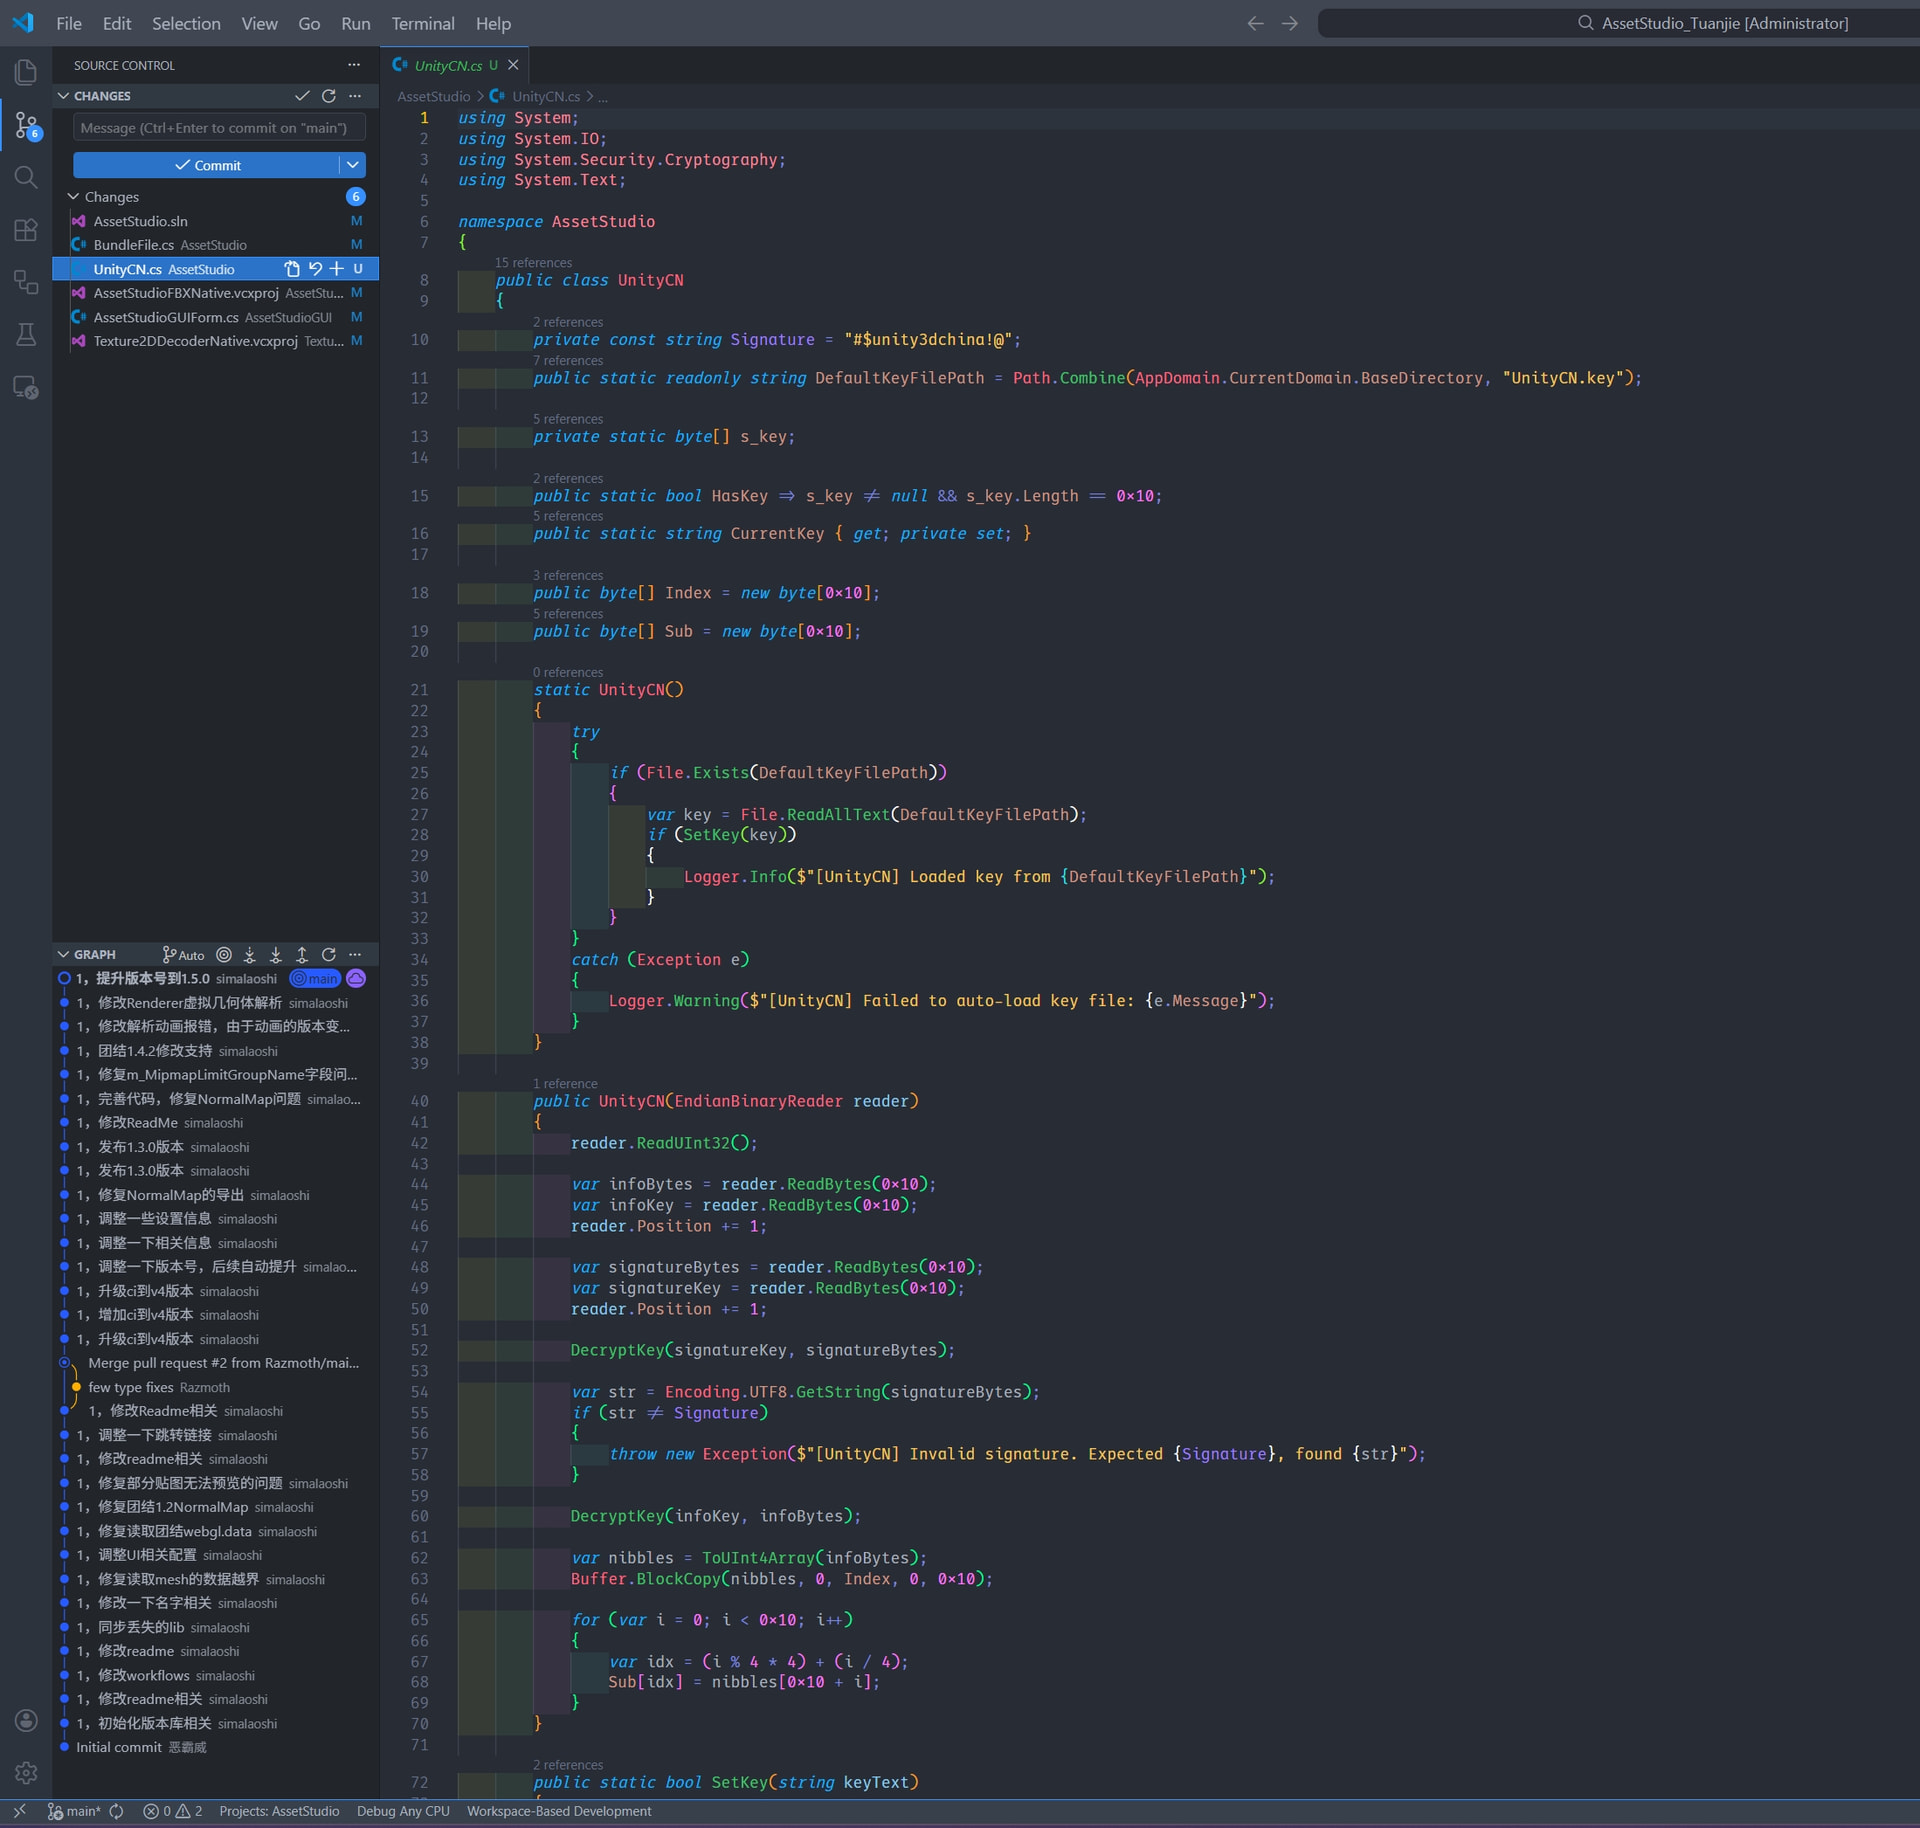This screenshot has width=1920, height=1828.
Task: Toggle Auto branch filter in Graph
Action: tap(184, 955)
